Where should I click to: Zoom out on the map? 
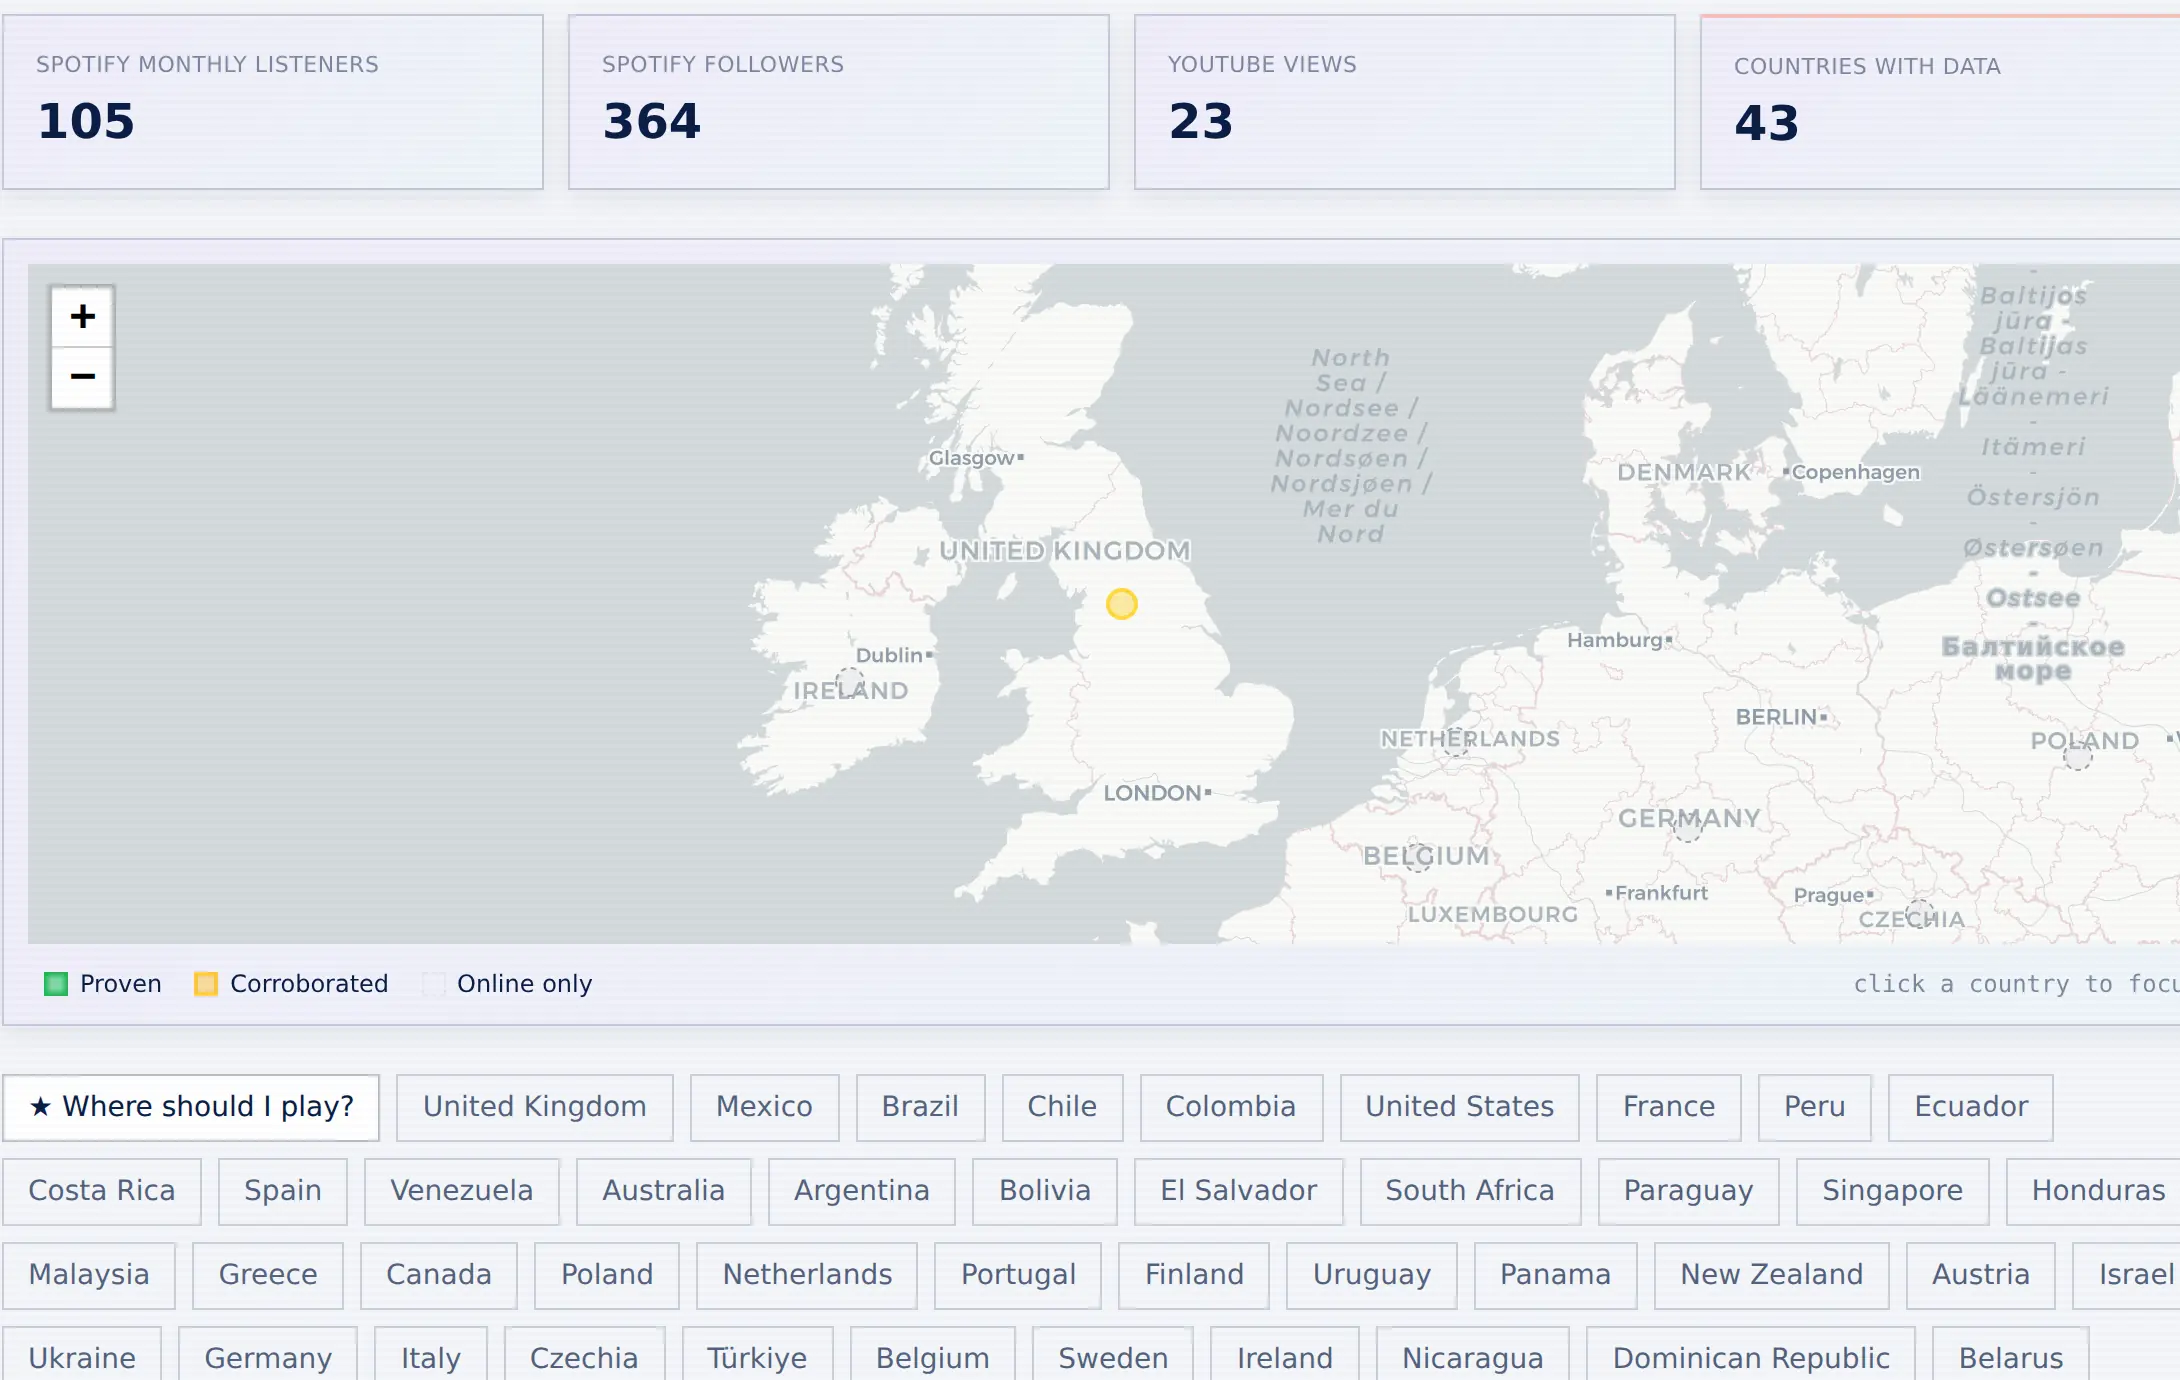[x=82, y=378]
